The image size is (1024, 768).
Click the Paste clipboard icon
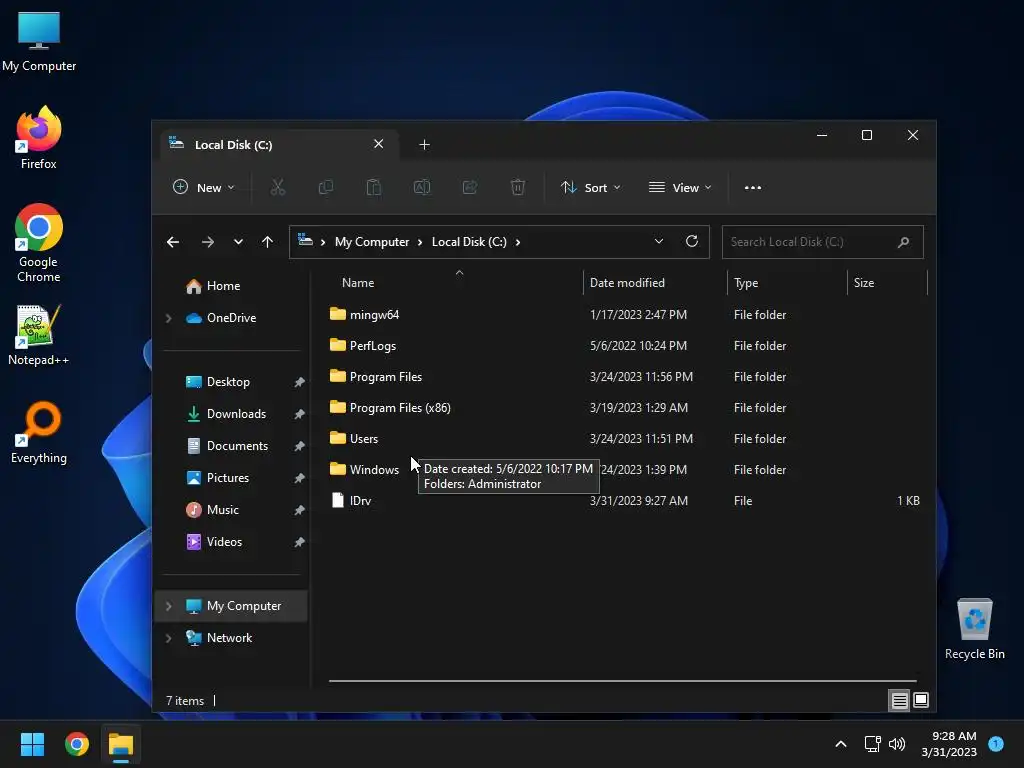click(374, 187)
